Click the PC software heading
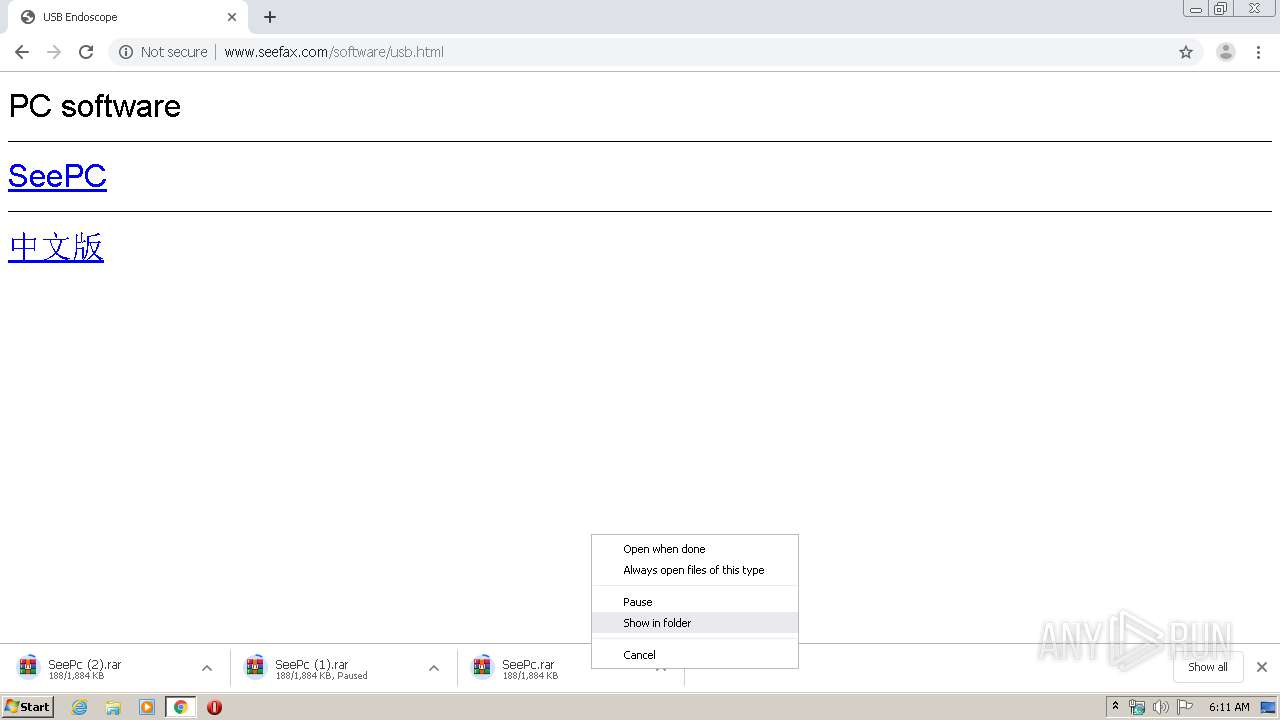Screen dimensions: 1280x720 click(x=95, y=106)
